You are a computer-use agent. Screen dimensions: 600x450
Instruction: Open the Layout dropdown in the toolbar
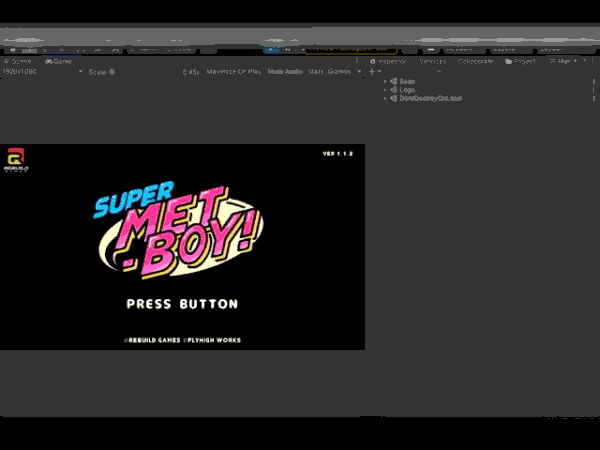[x=566, y=49]
